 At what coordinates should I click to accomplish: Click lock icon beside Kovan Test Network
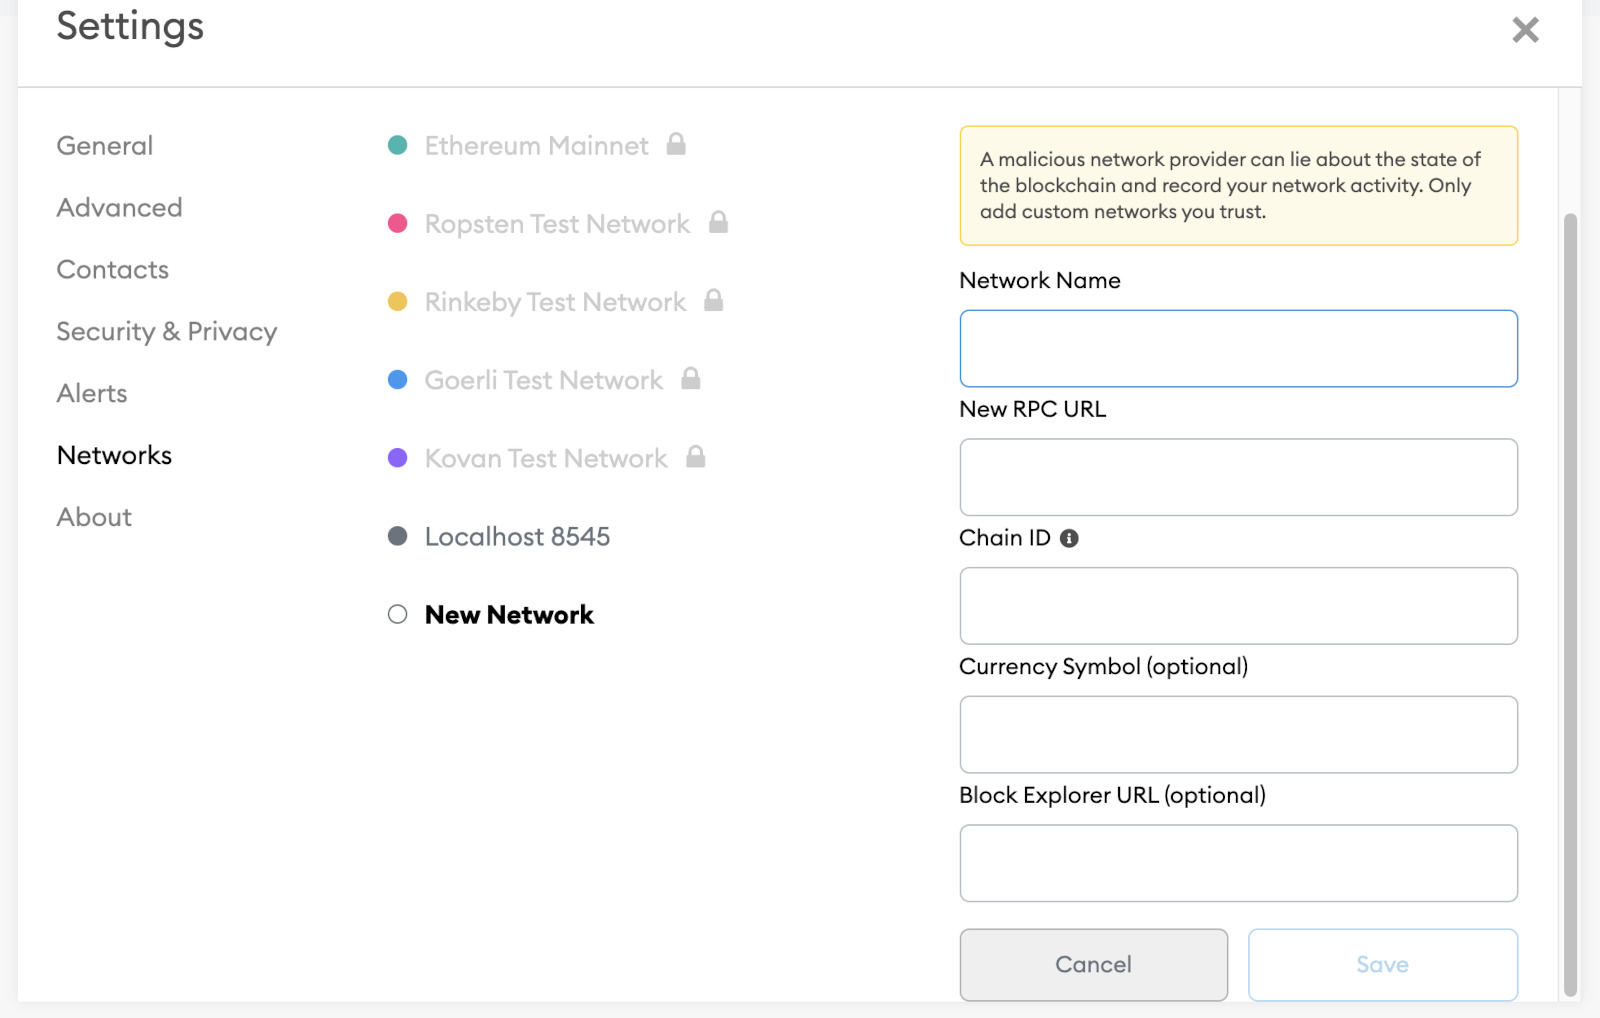[x=695, y=457]
